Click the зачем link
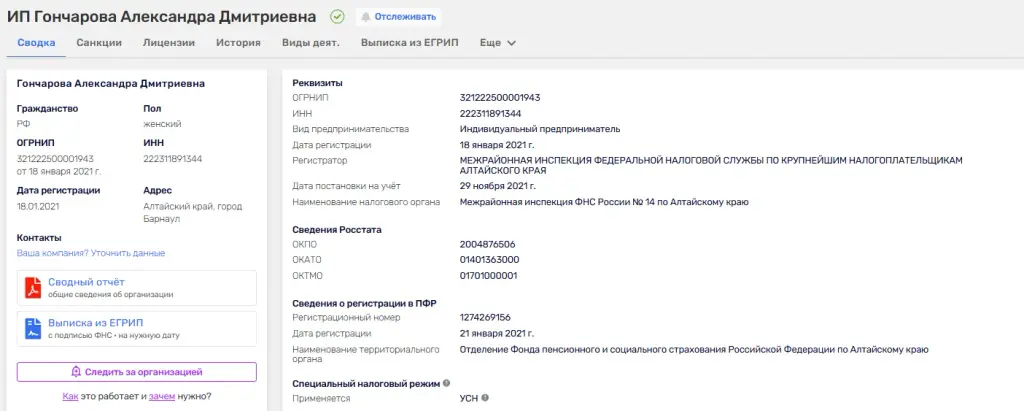Viewport: 1024px width, 411px height. point(162,396)
